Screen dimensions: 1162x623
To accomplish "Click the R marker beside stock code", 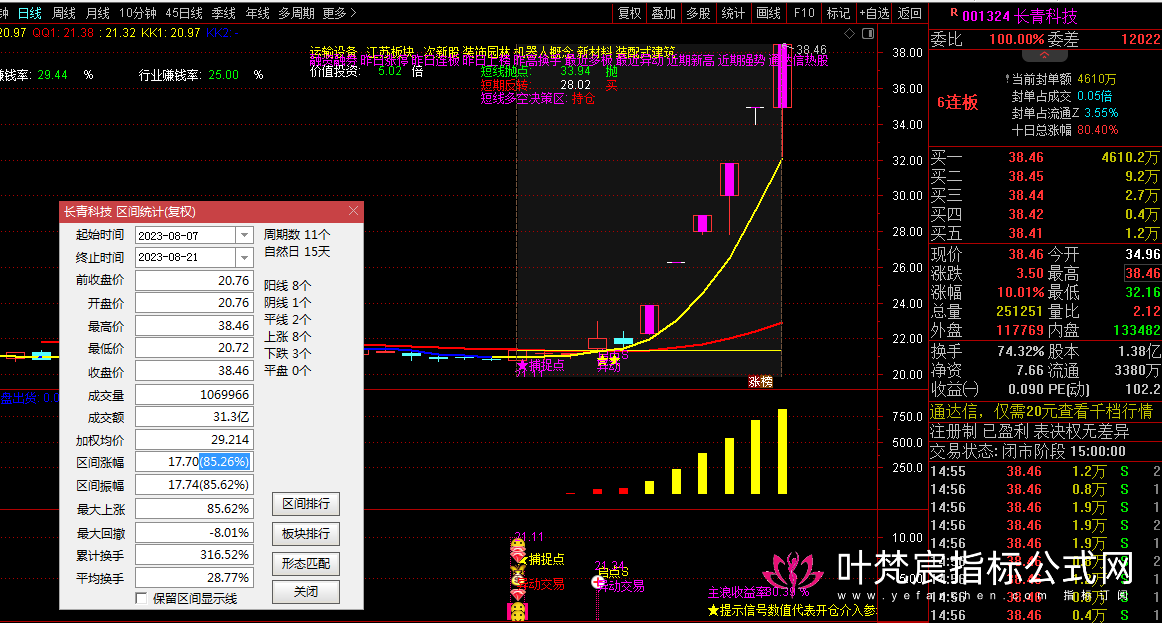I will 954,13.
